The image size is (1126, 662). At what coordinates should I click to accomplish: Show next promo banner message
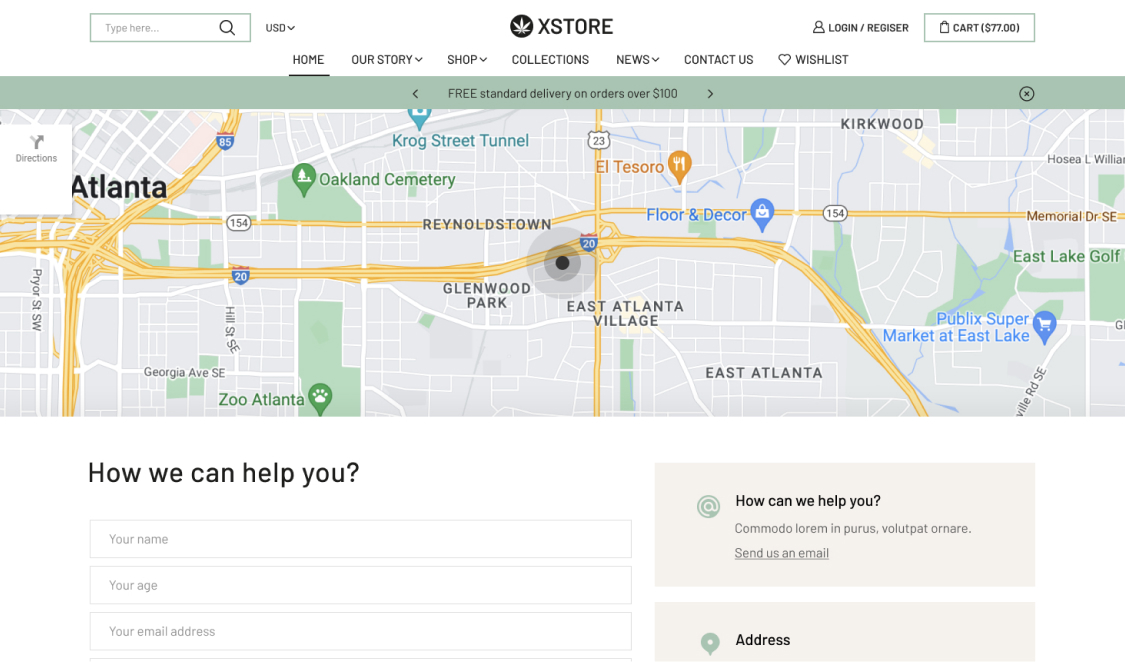[710, 94]
